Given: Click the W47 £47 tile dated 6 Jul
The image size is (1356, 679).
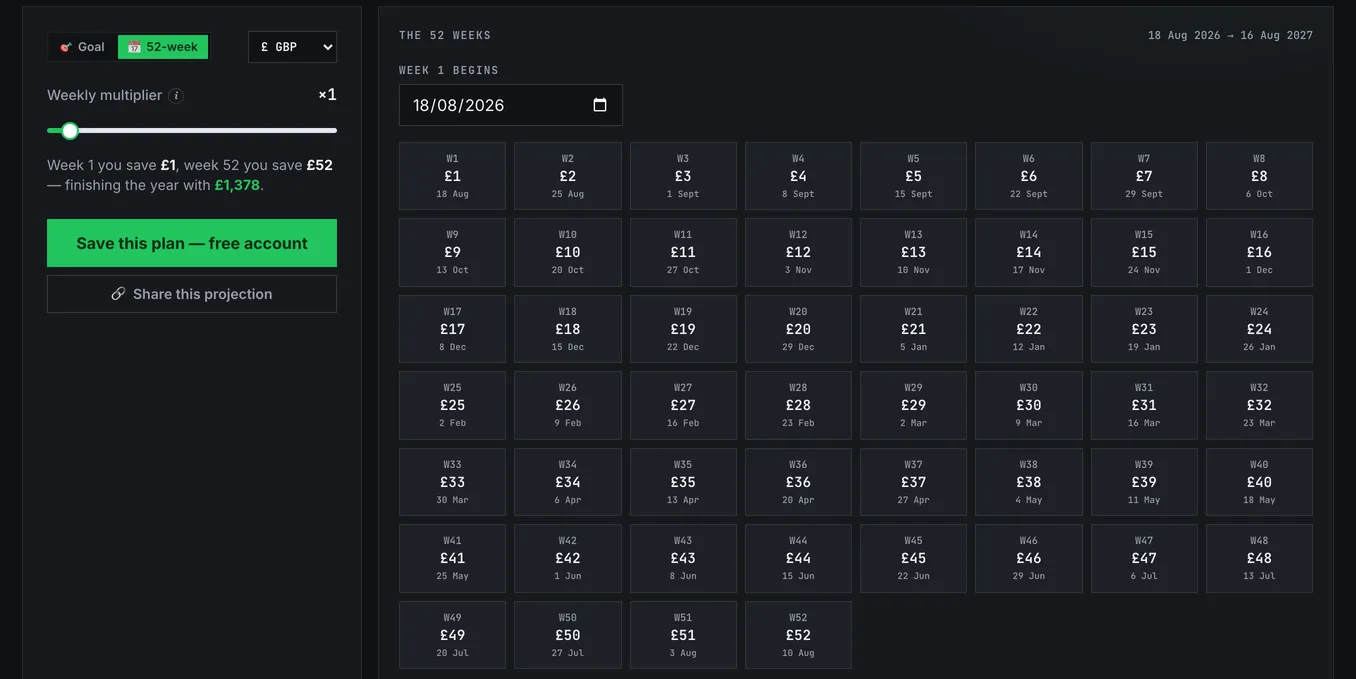Looking at the screenshot, I should pyautogui.click(x=1144, y=558).
